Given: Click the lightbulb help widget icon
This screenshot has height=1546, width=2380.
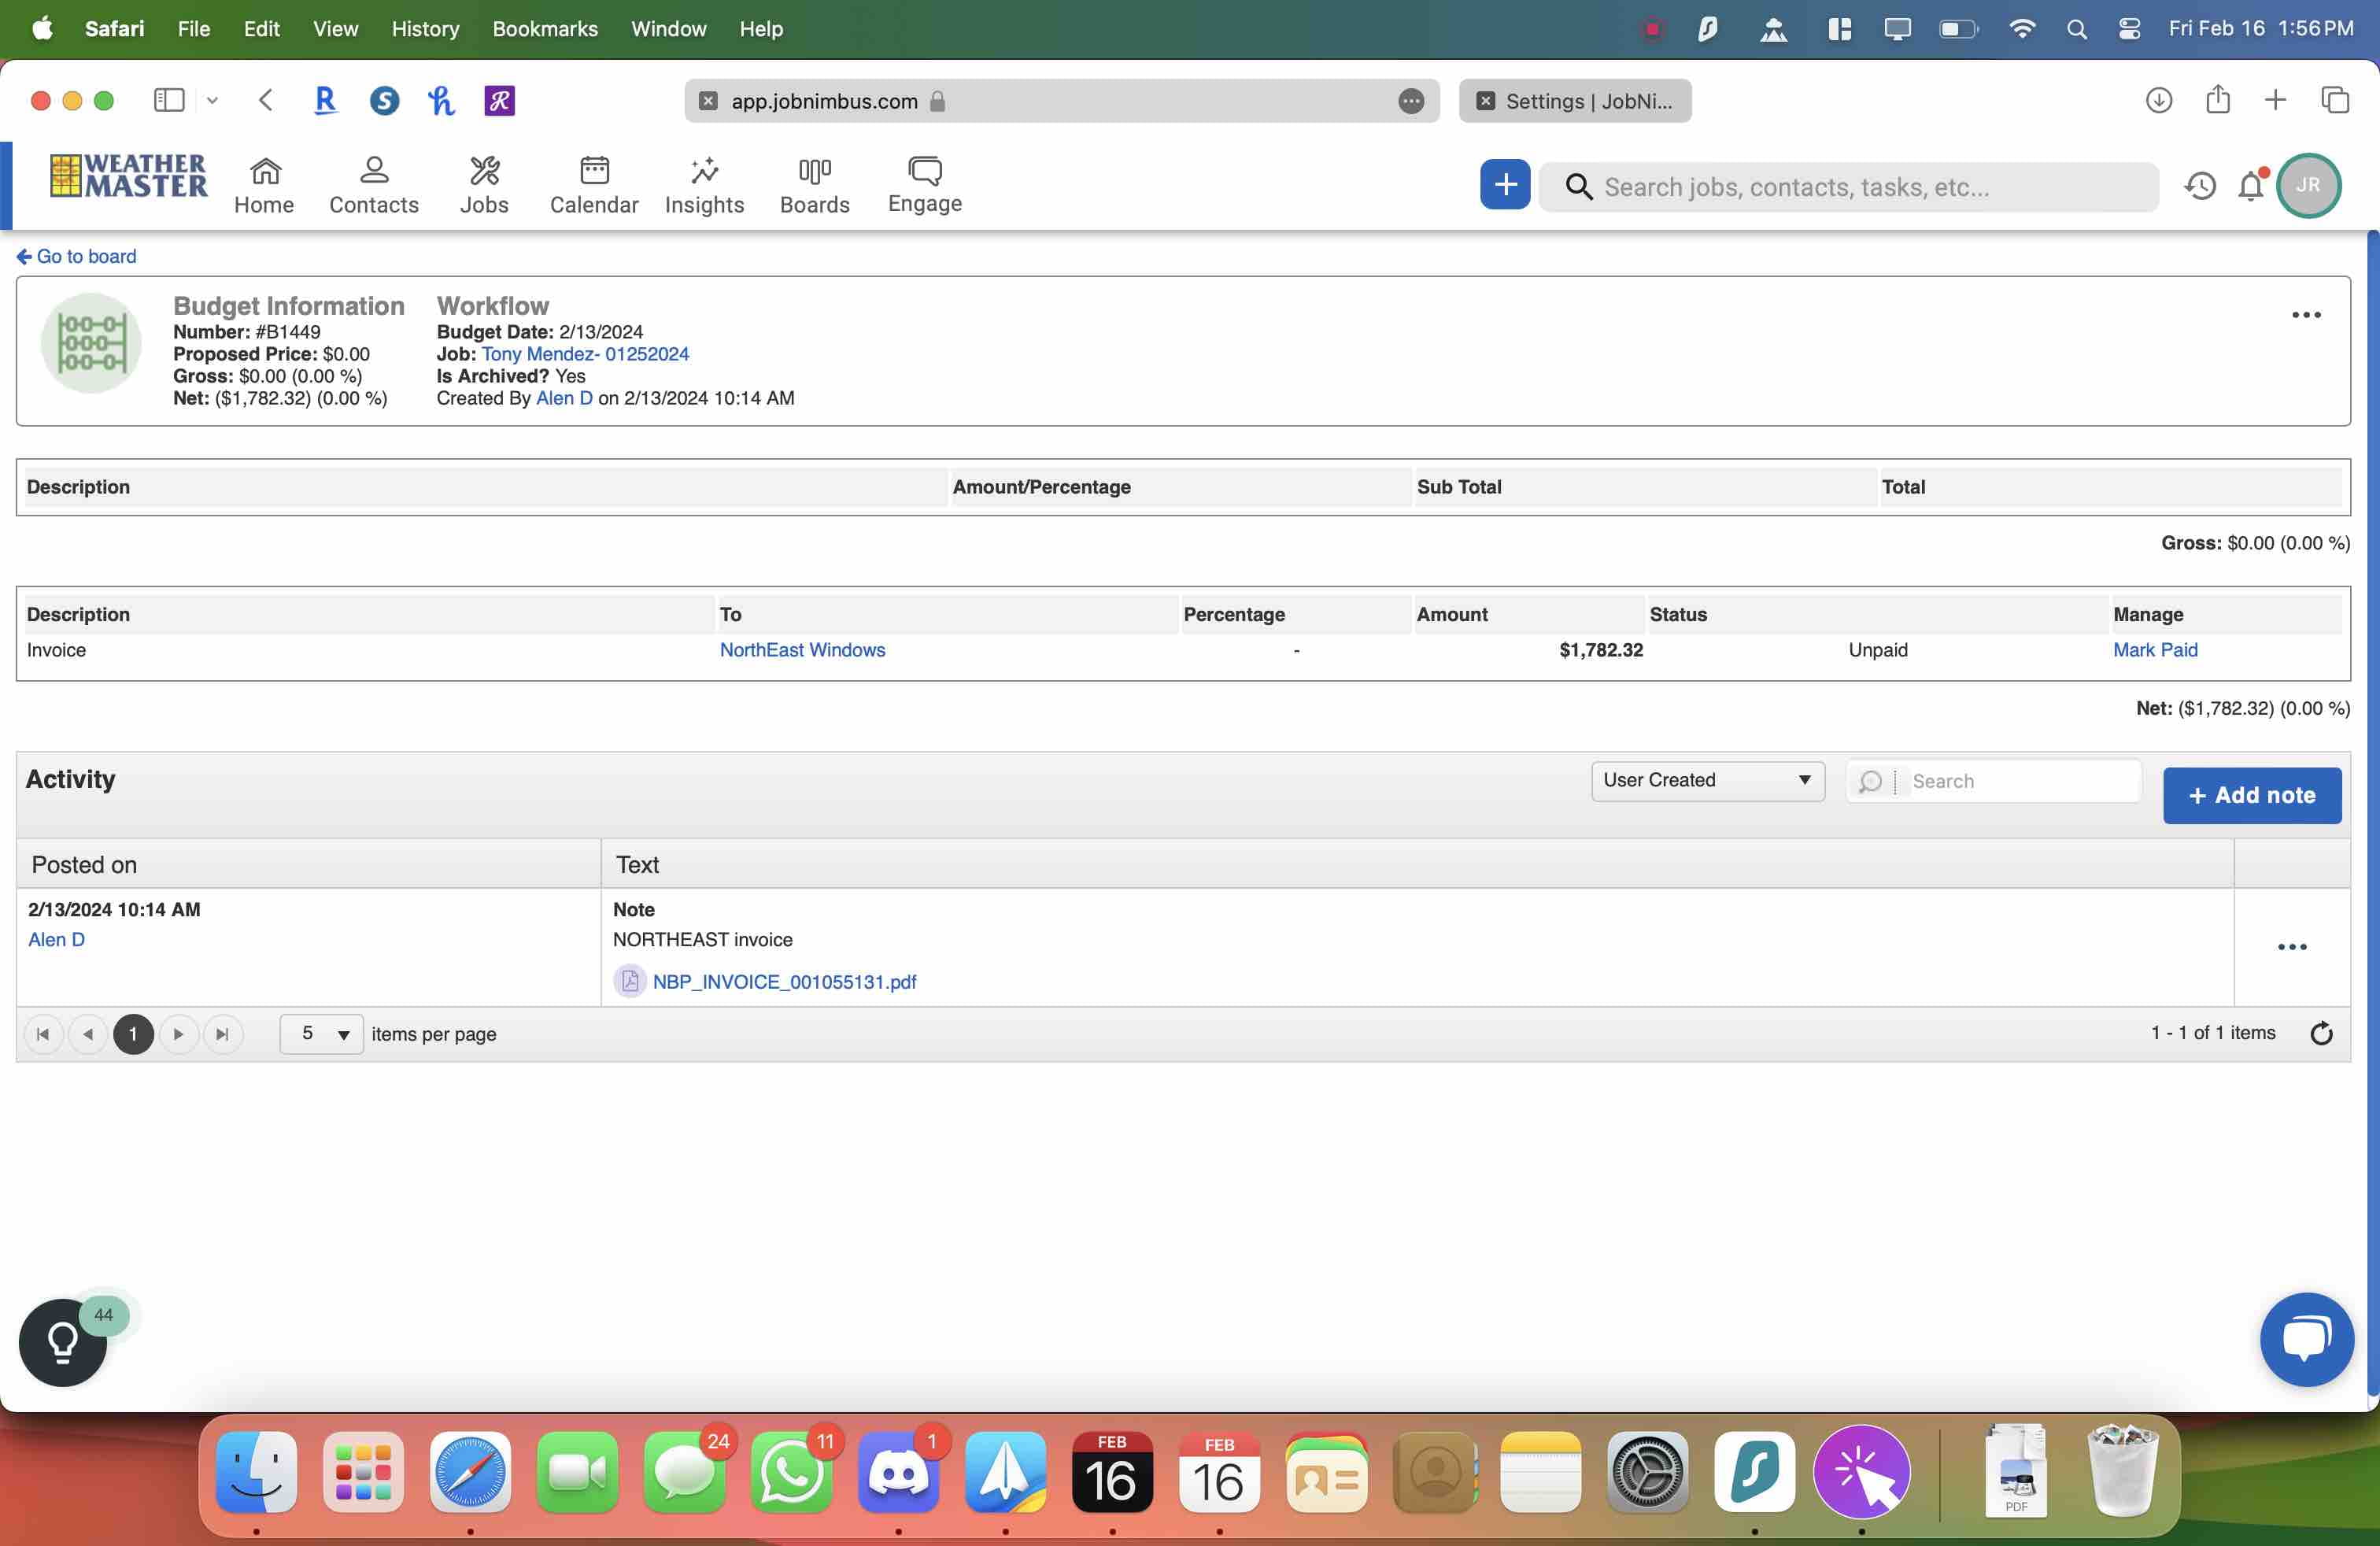Looking at the screenshot, I should tap(63, 1342).
